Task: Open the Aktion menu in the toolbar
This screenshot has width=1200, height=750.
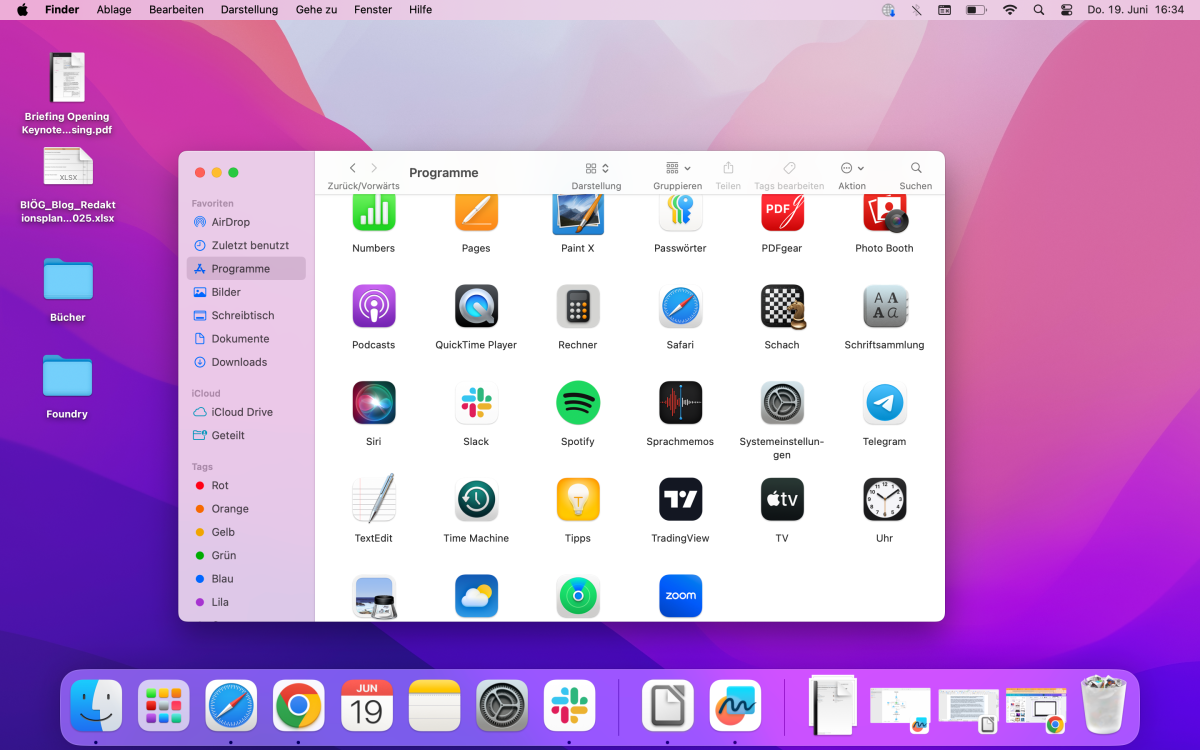Action: pyautogui.click(x=851, y=169)
